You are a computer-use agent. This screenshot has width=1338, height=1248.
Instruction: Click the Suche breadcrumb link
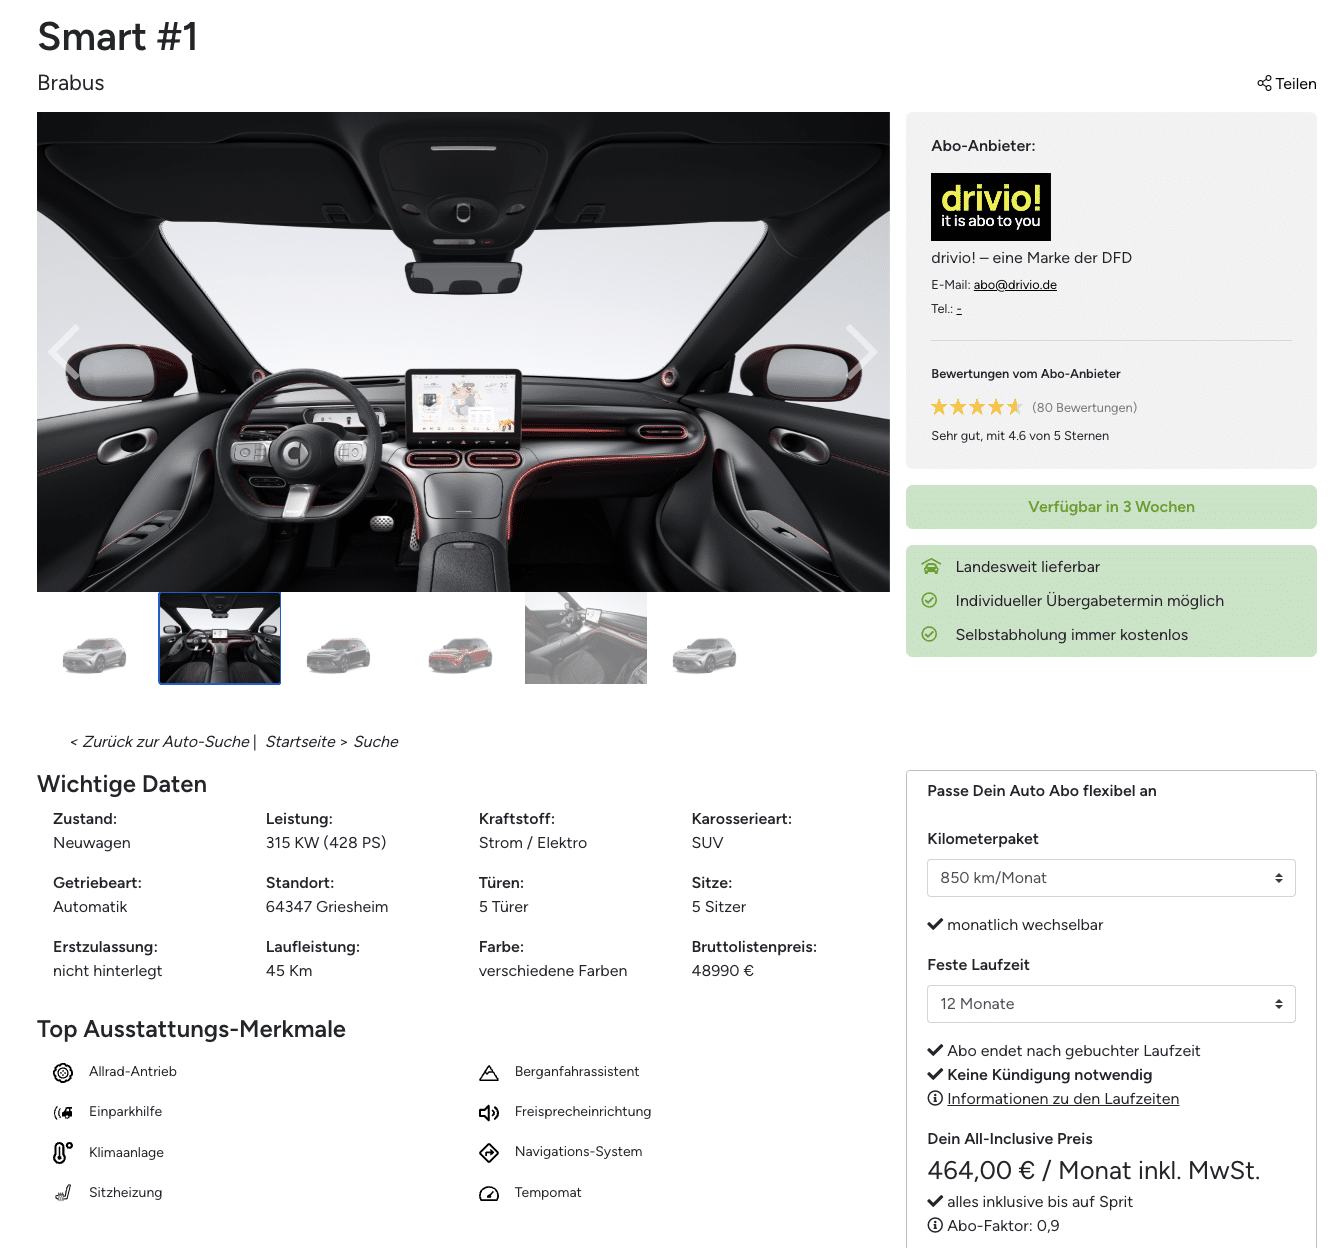[x=376, y=741]
